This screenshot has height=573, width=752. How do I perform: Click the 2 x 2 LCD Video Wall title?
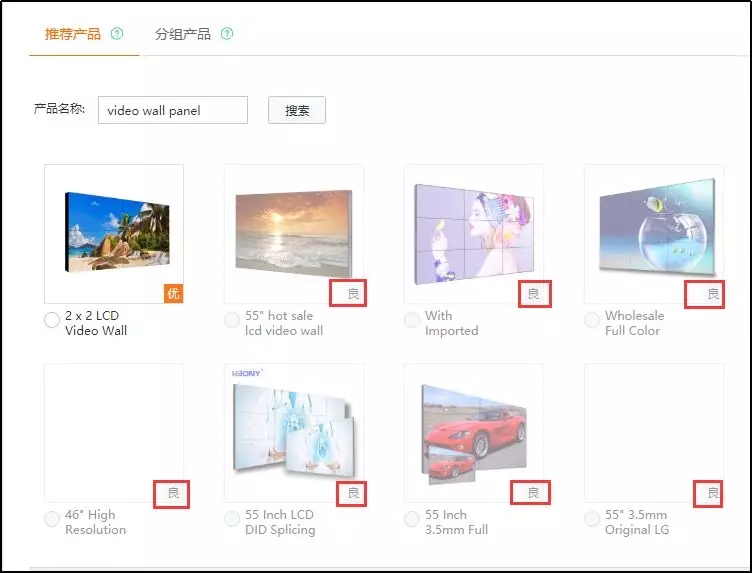96,323
